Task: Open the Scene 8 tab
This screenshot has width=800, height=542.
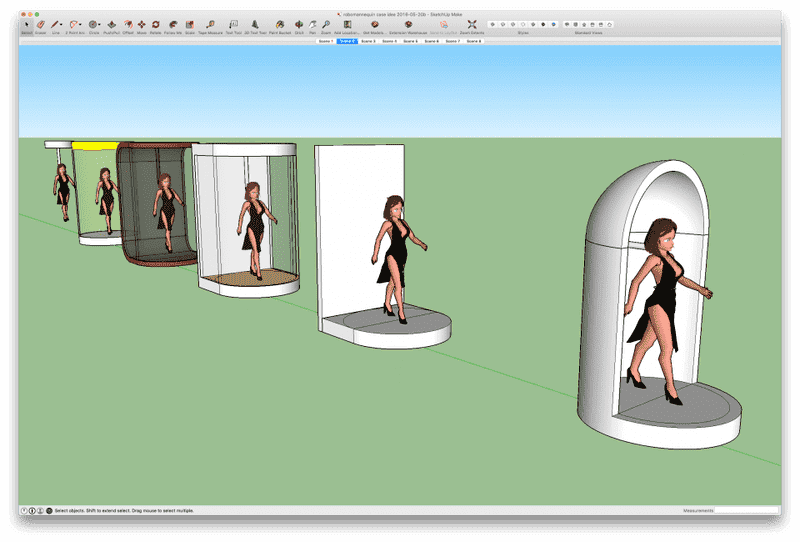Action: [474, 41]
